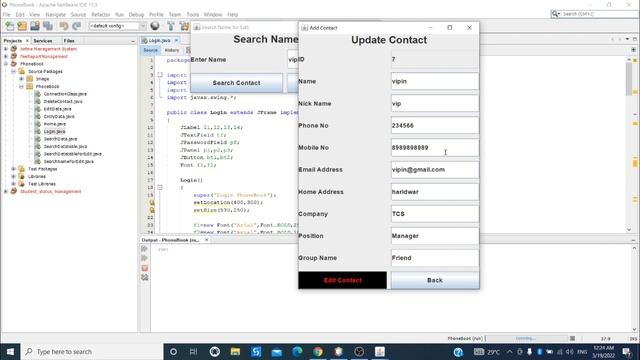Click the Redo toolbar icon

[77, 26]
